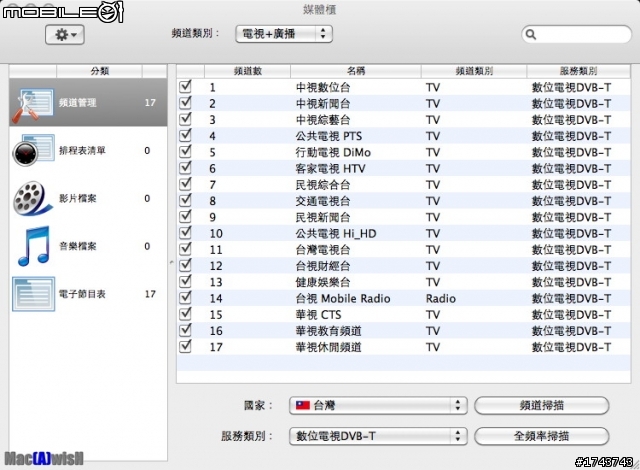Uncheck channel 2 中視新聞台 checkbox

click(185, 103)
